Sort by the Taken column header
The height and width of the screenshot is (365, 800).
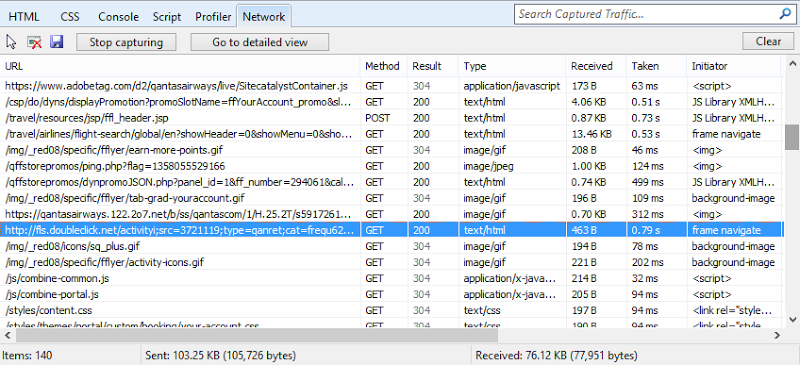656,66
